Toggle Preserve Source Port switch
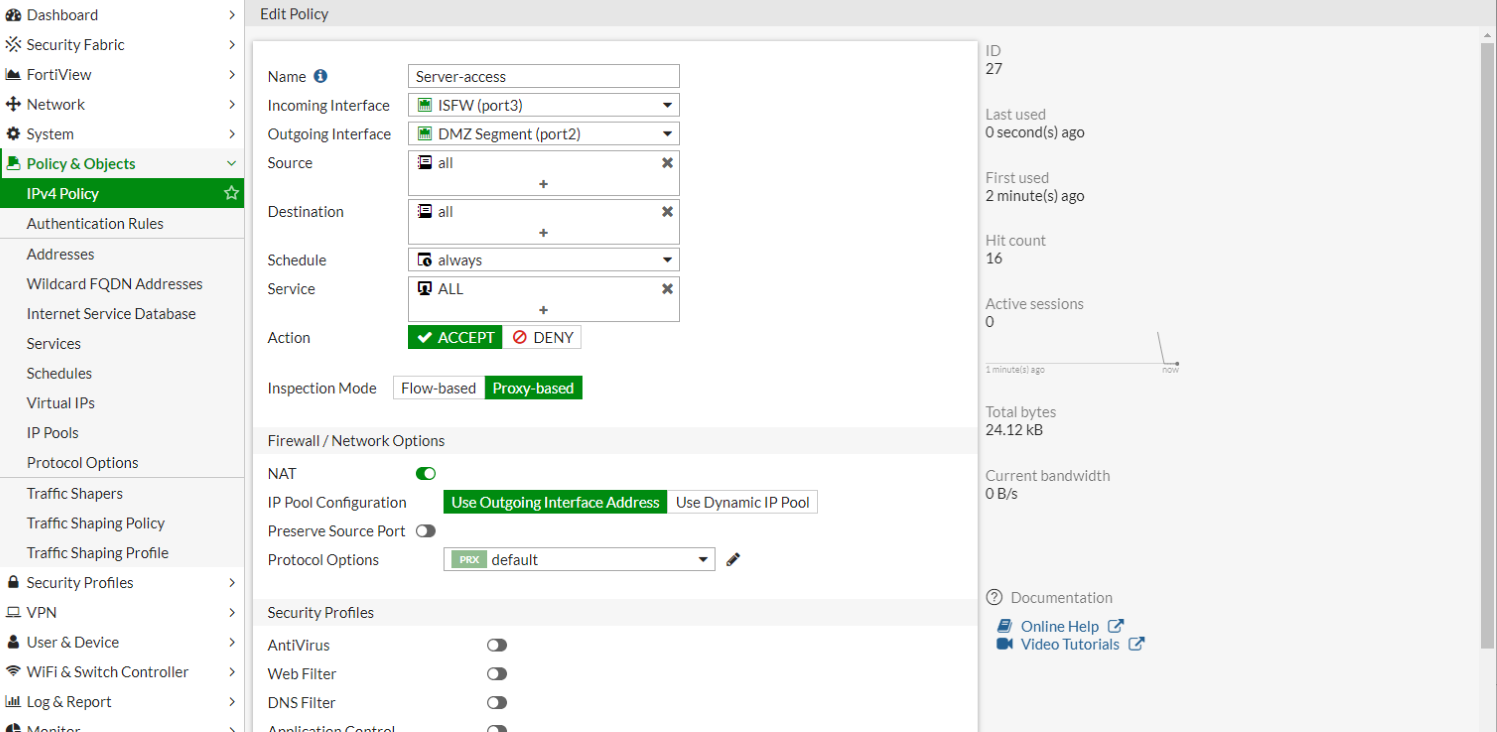 click(x=426, y=531)
